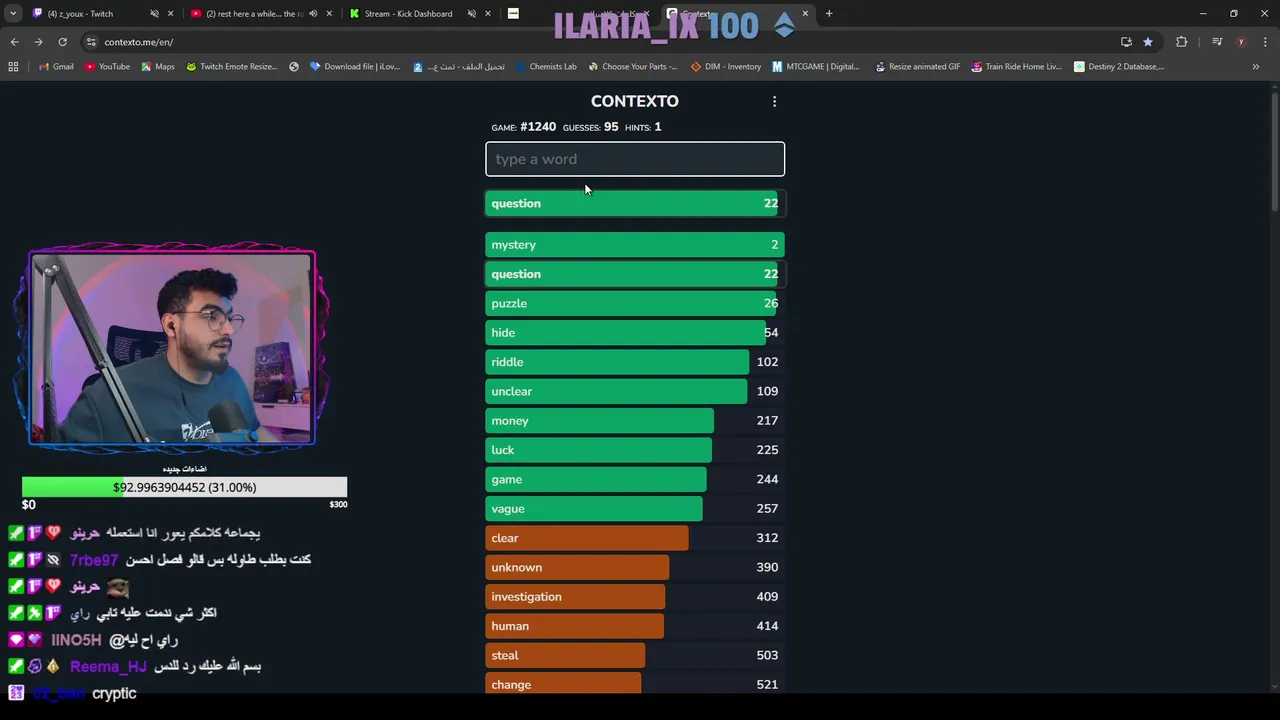The height and width of the screenshot is (720, 1280).
Task: Open the media controls icon in toolbar
Action: coord(1217,42)
